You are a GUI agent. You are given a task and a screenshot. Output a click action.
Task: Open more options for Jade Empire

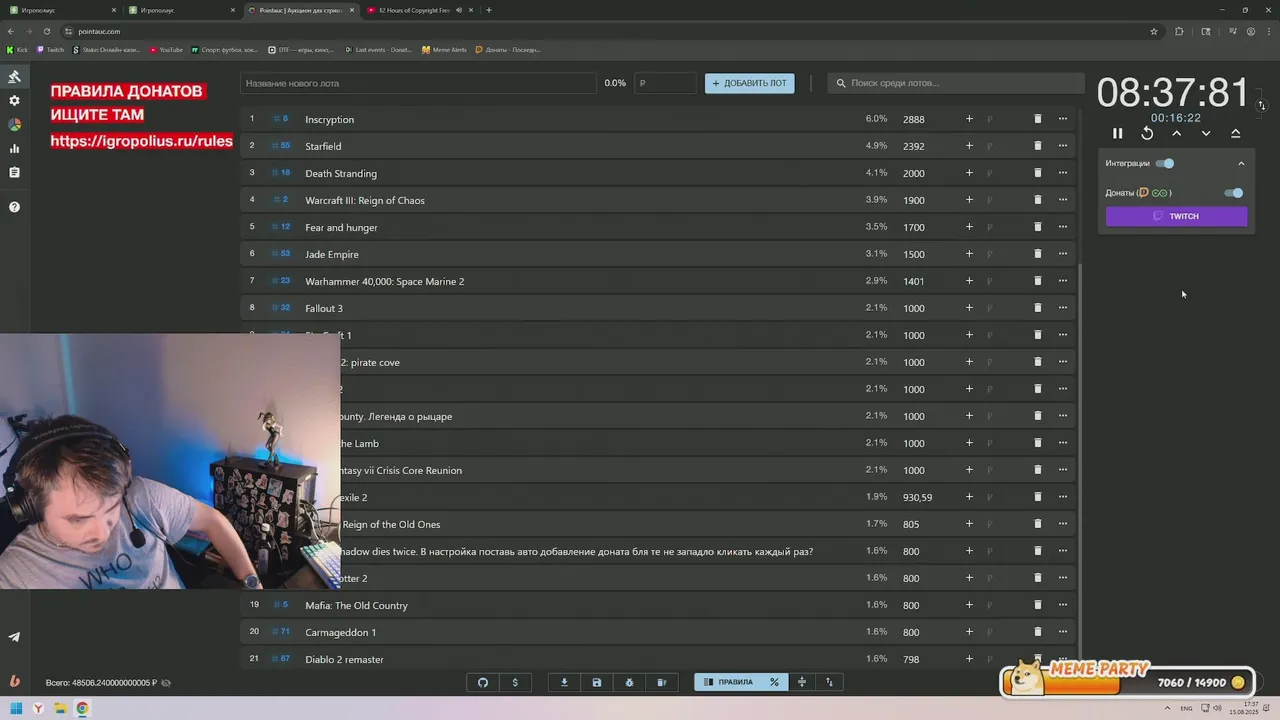click(1063, 254)
